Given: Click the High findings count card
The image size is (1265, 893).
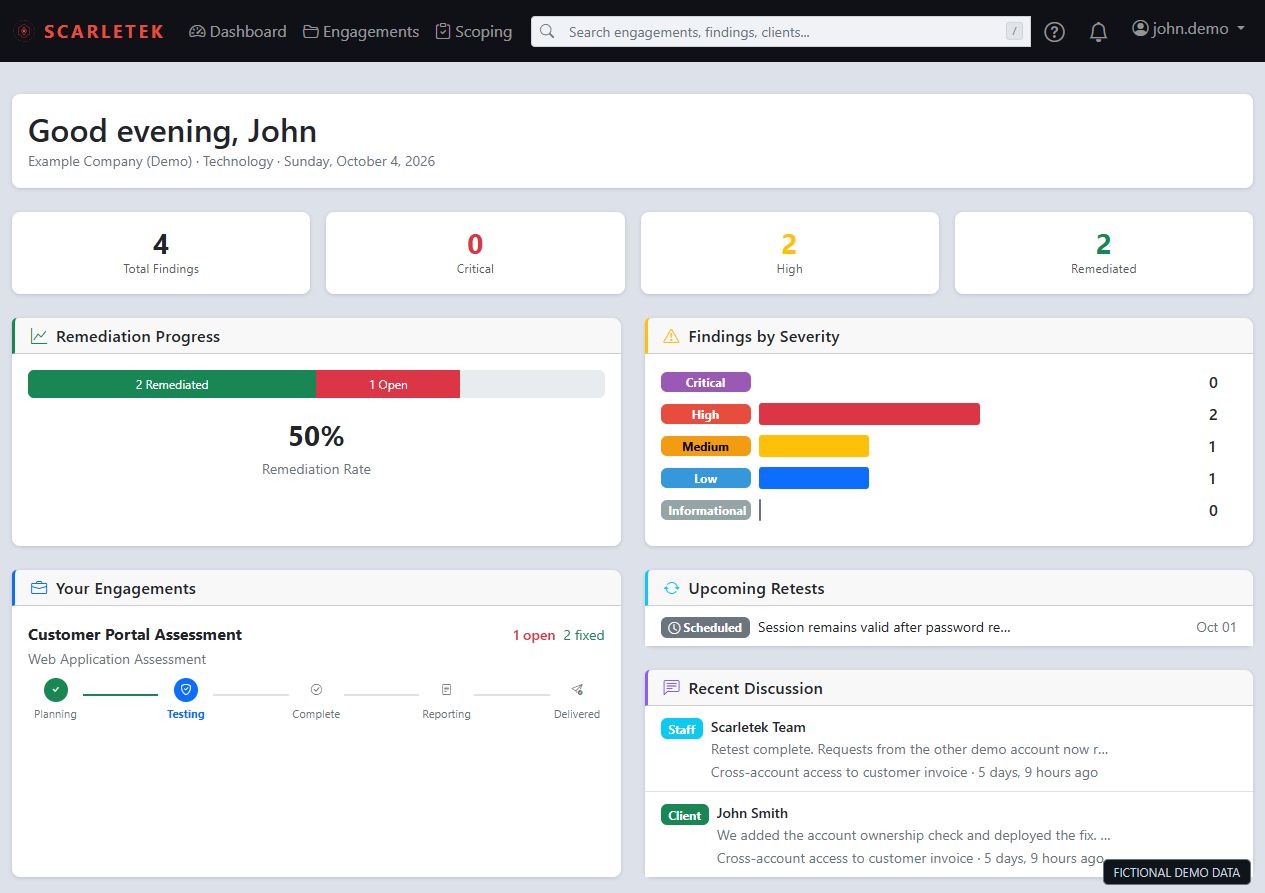Looking at the screenshot, I should 790,253.
